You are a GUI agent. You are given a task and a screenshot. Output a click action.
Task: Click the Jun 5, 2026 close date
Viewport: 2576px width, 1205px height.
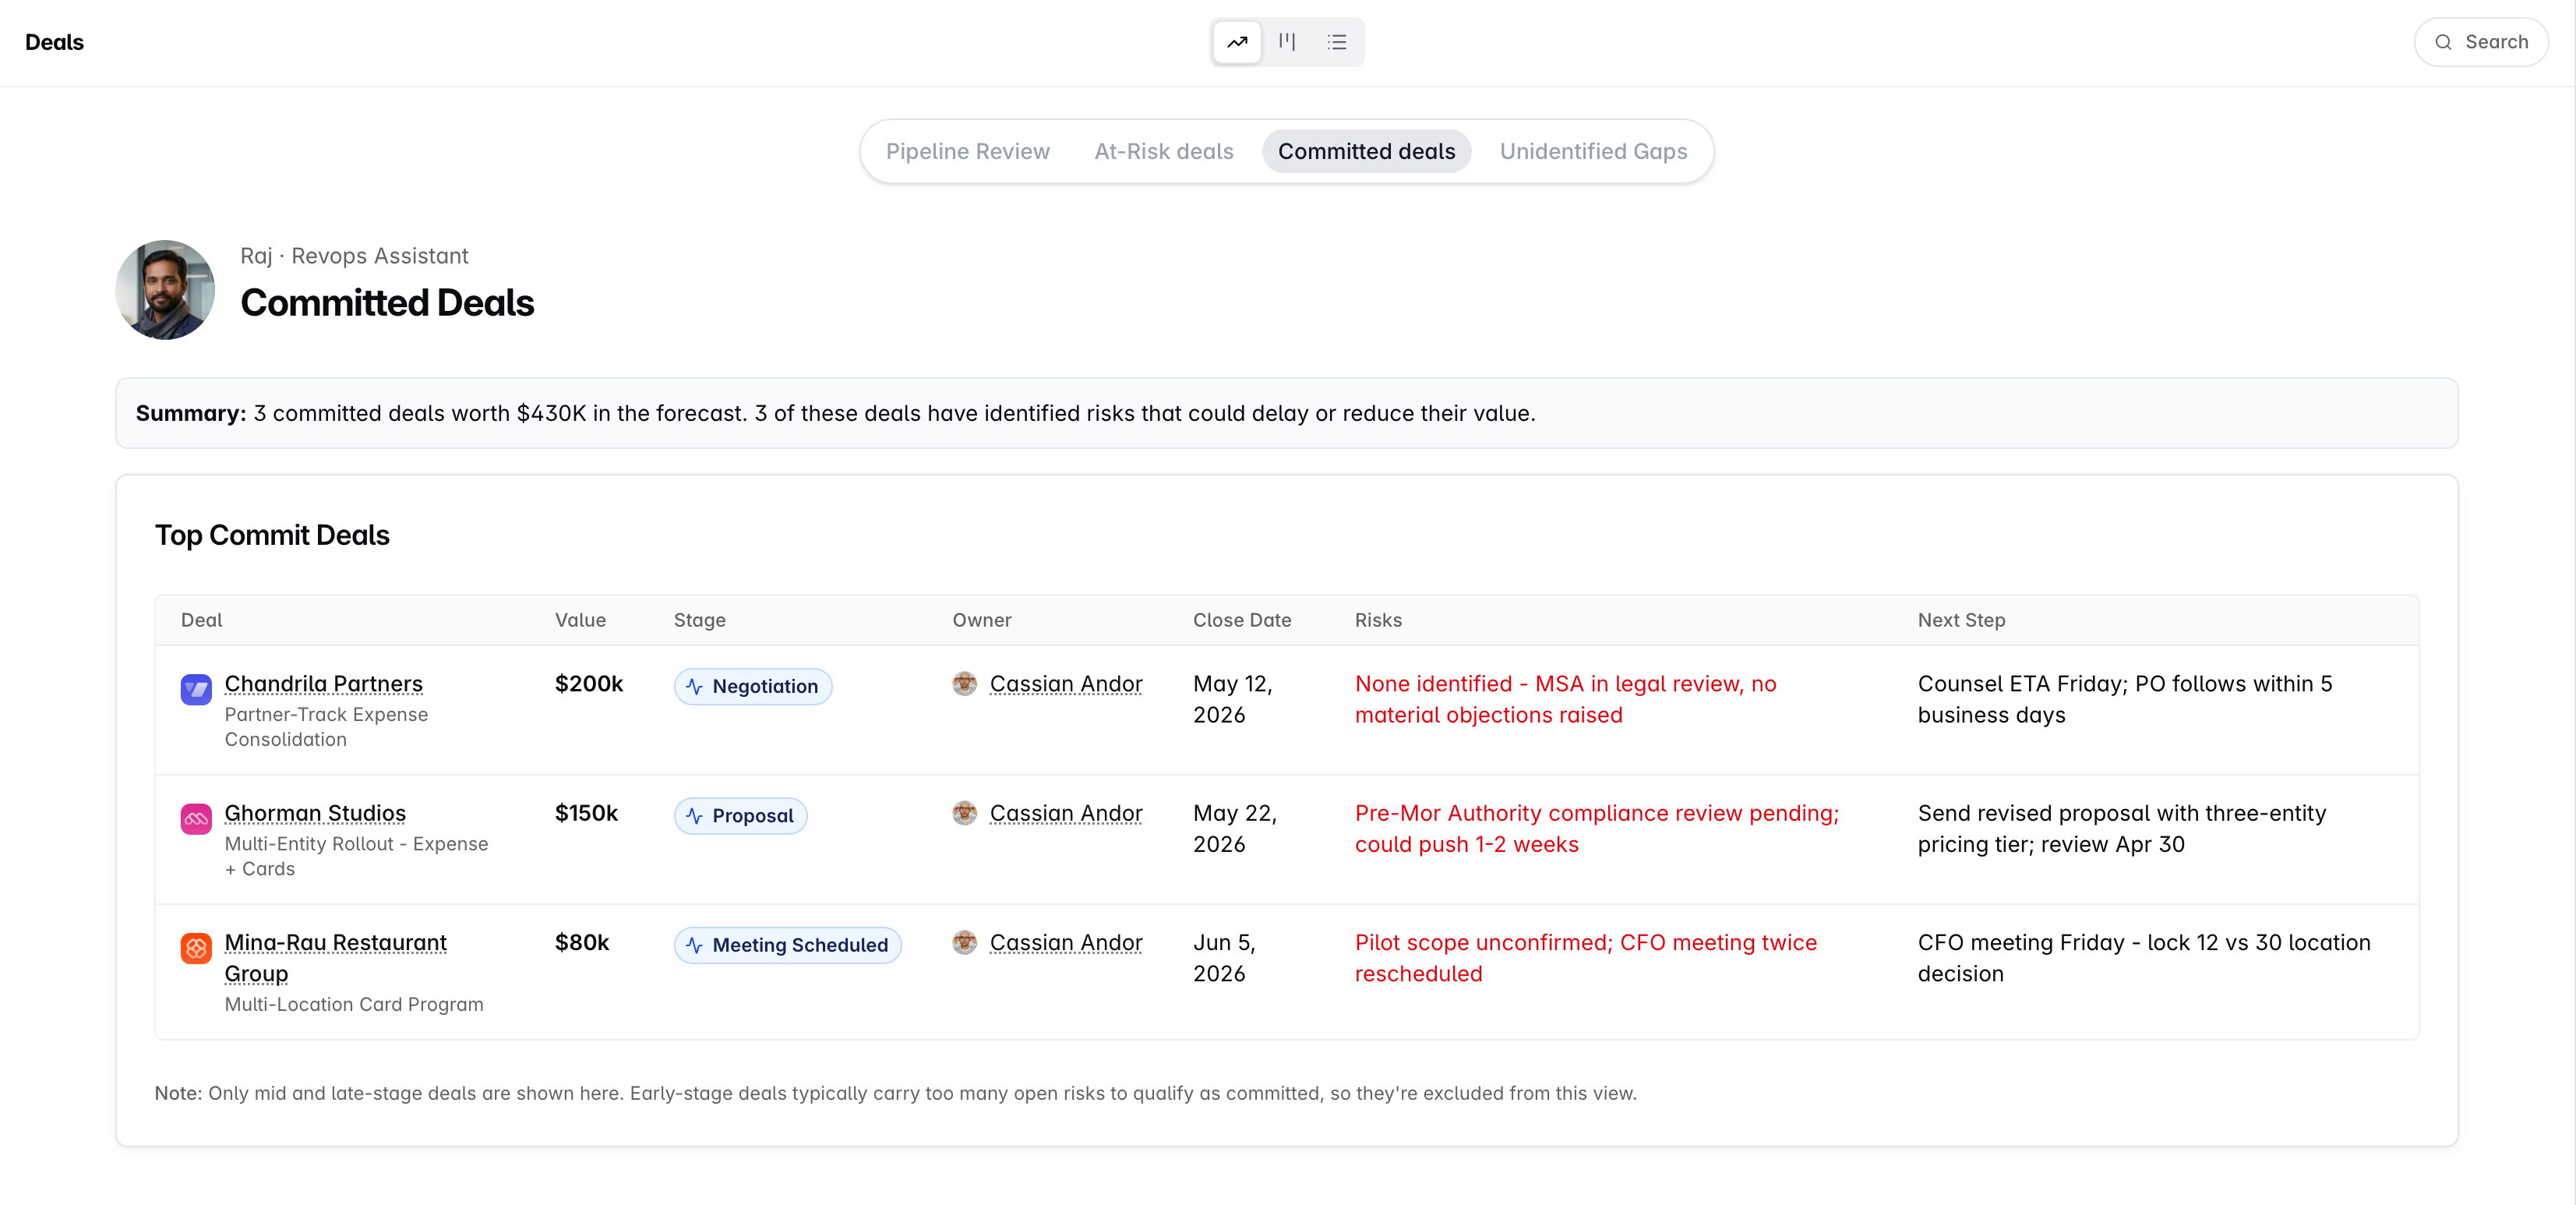[x=1224, y=957]
